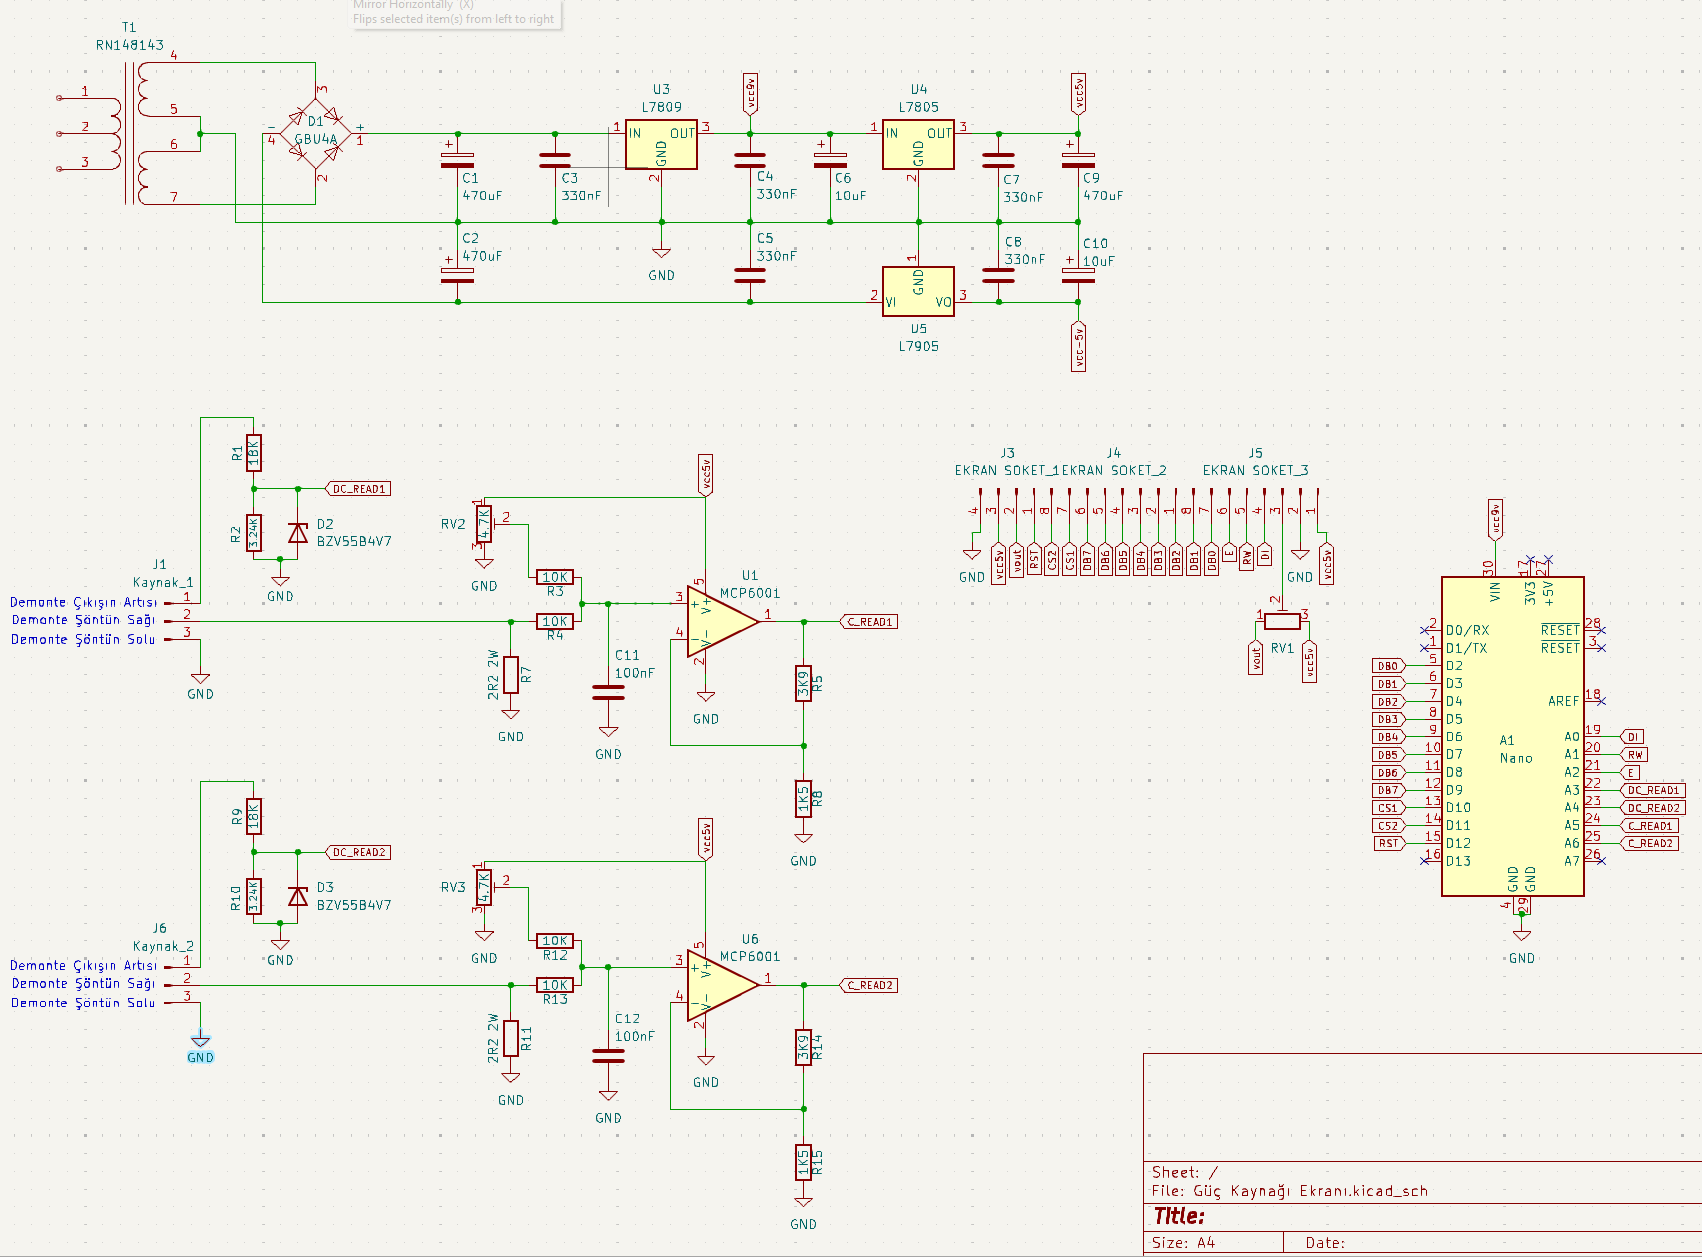Select resistor R14 3K9
Viewport: 1702px width, 1257px height.
point(803,1048)
